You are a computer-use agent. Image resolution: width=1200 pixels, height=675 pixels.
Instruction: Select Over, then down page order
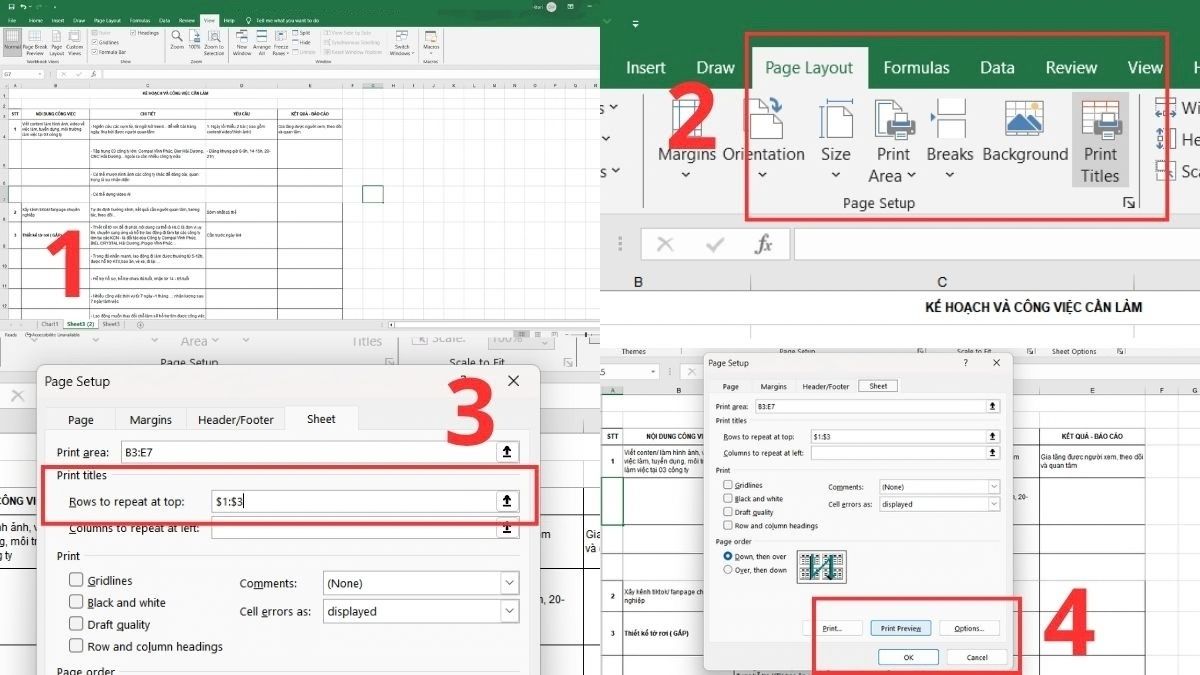click(x=728, y=570)
